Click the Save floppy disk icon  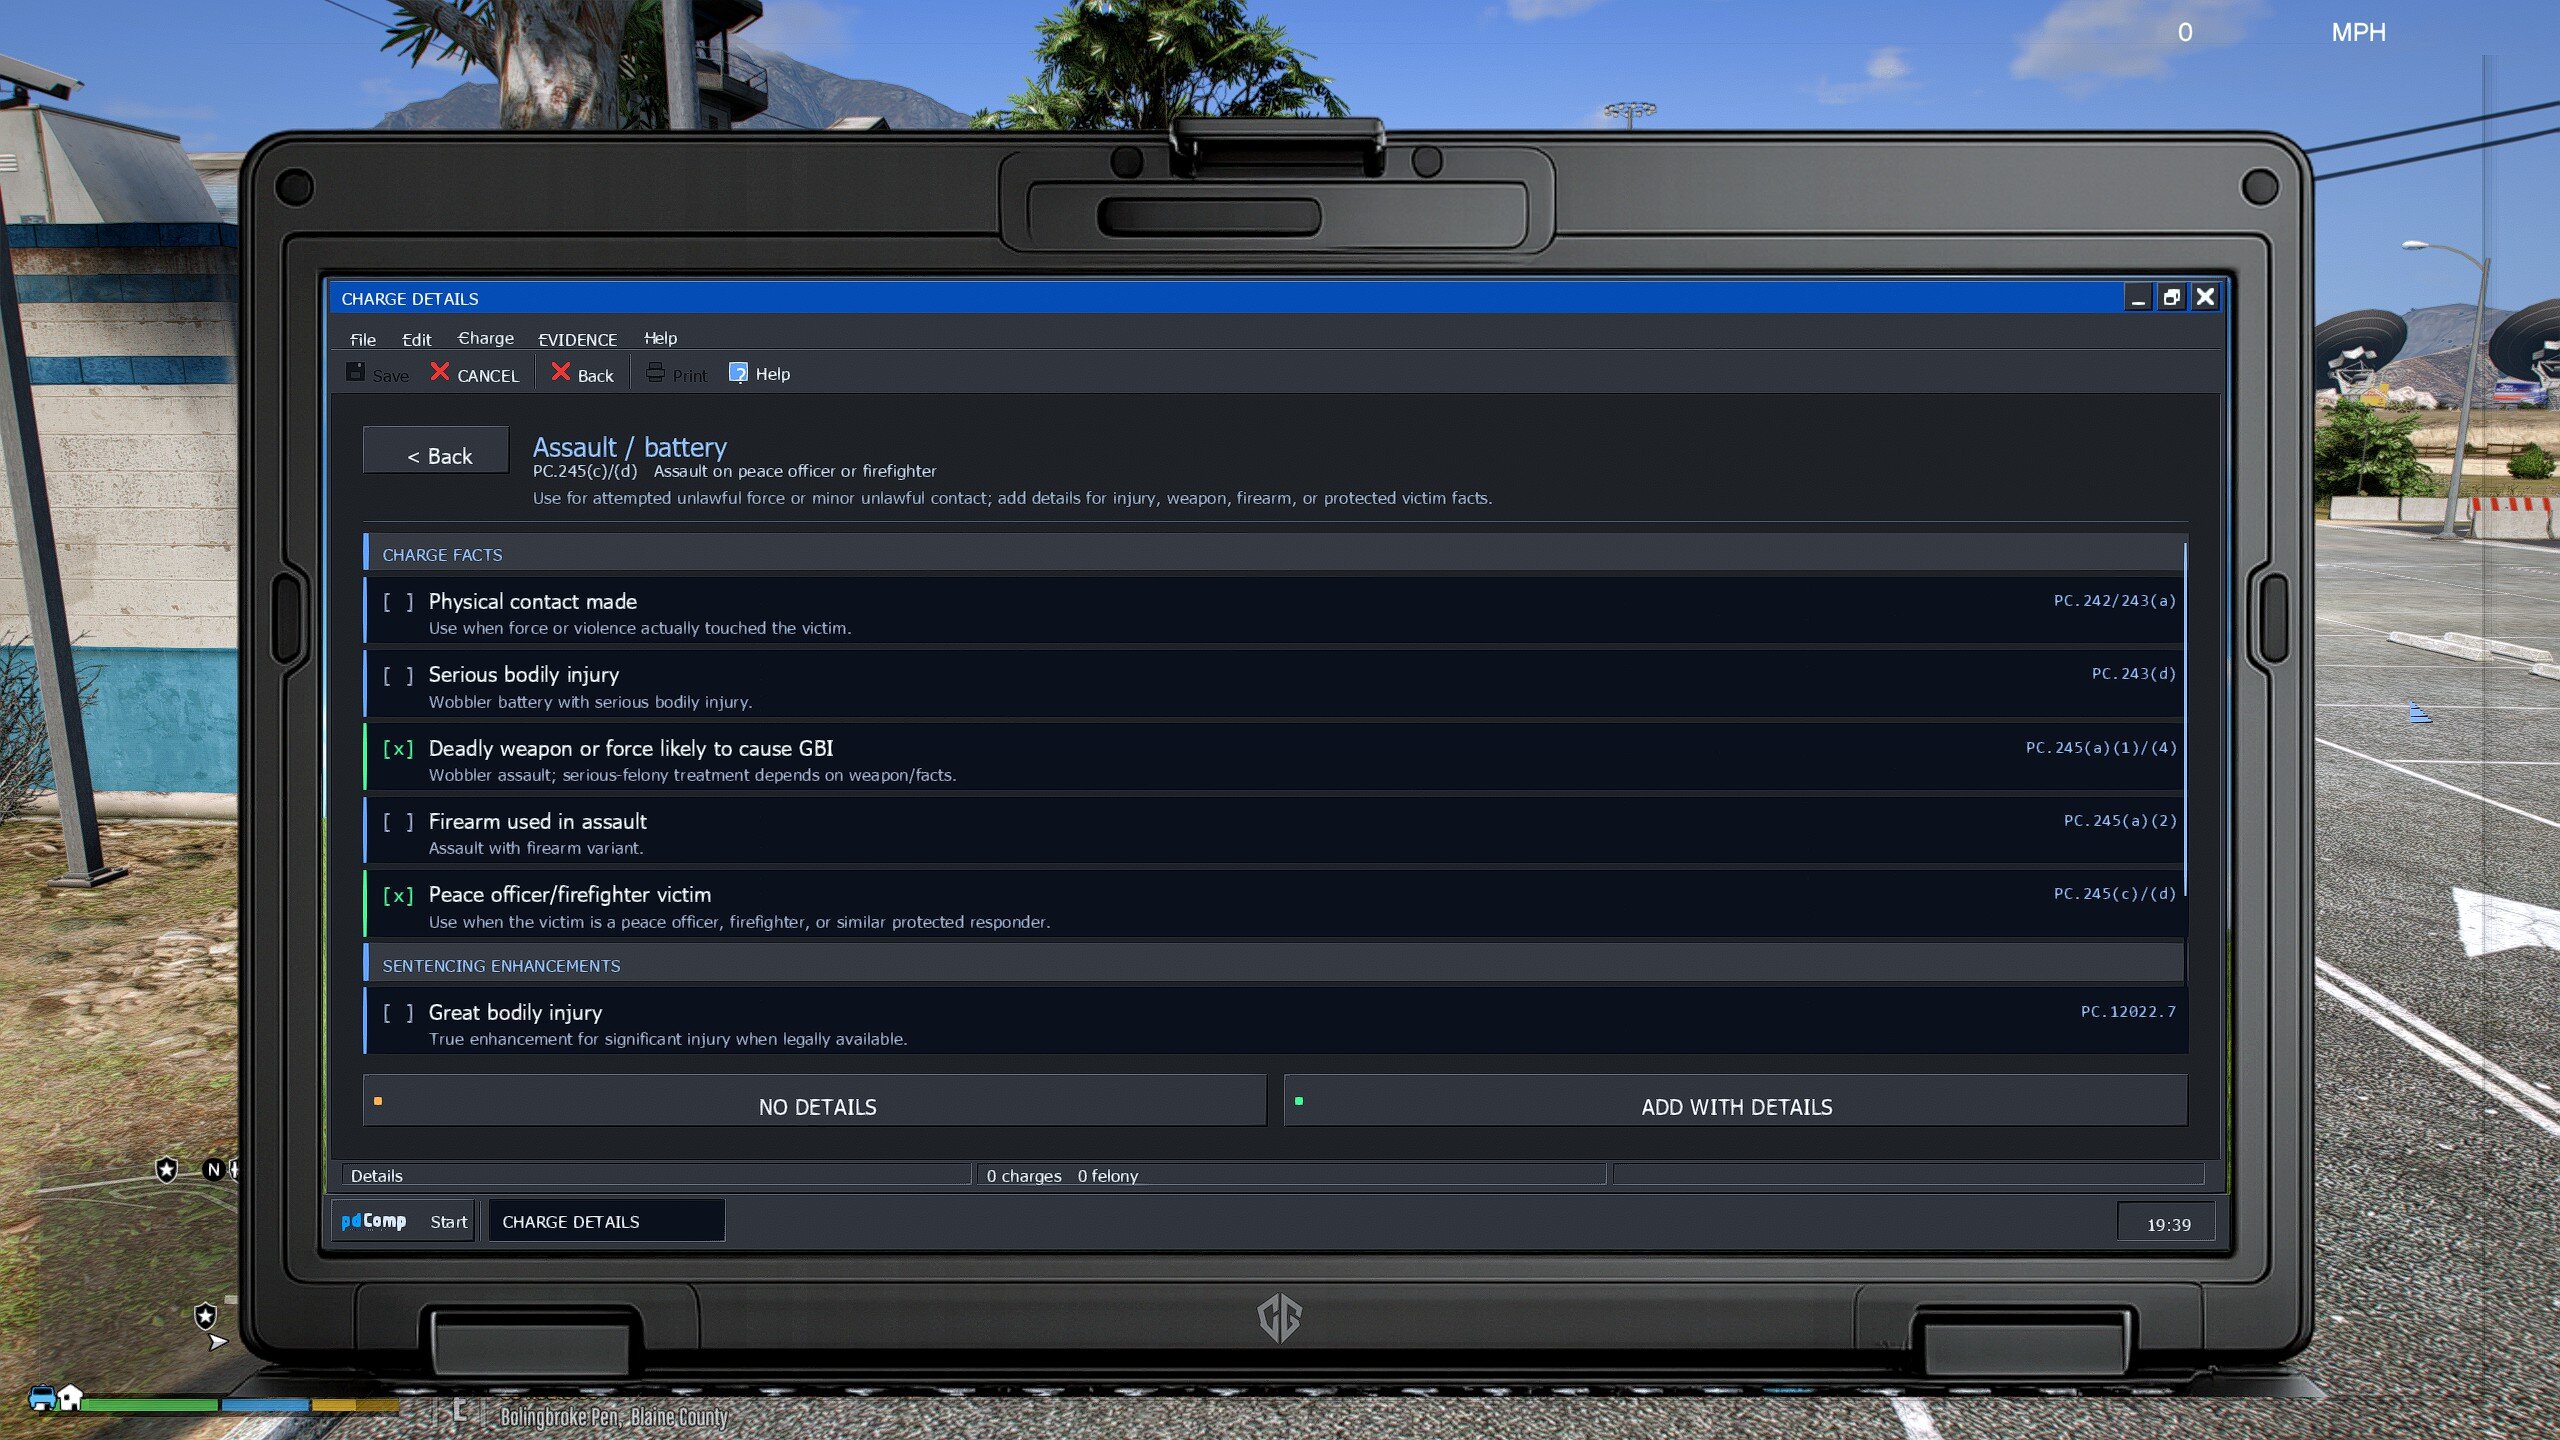point(355,372)
